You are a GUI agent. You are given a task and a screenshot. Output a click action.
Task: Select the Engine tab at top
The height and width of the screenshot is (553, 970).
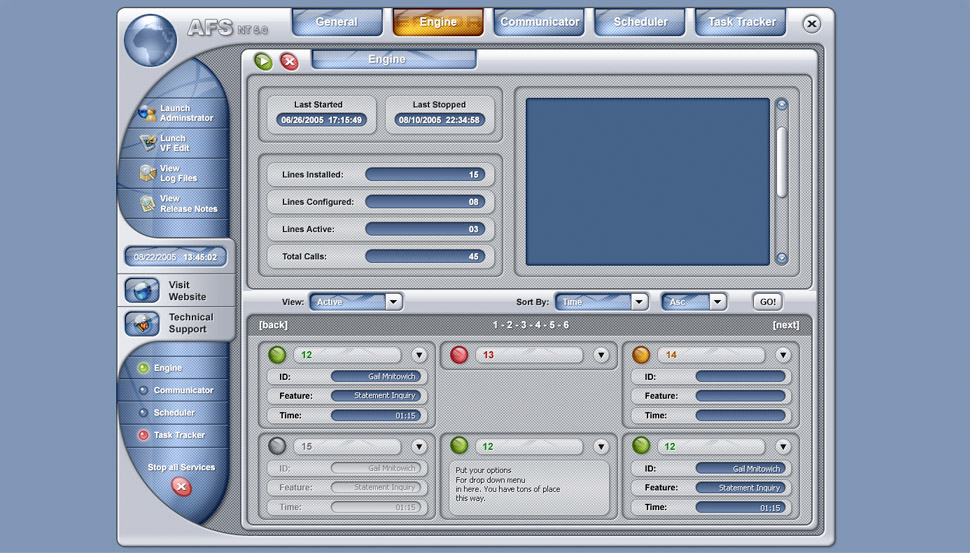[x=438, y=22]
